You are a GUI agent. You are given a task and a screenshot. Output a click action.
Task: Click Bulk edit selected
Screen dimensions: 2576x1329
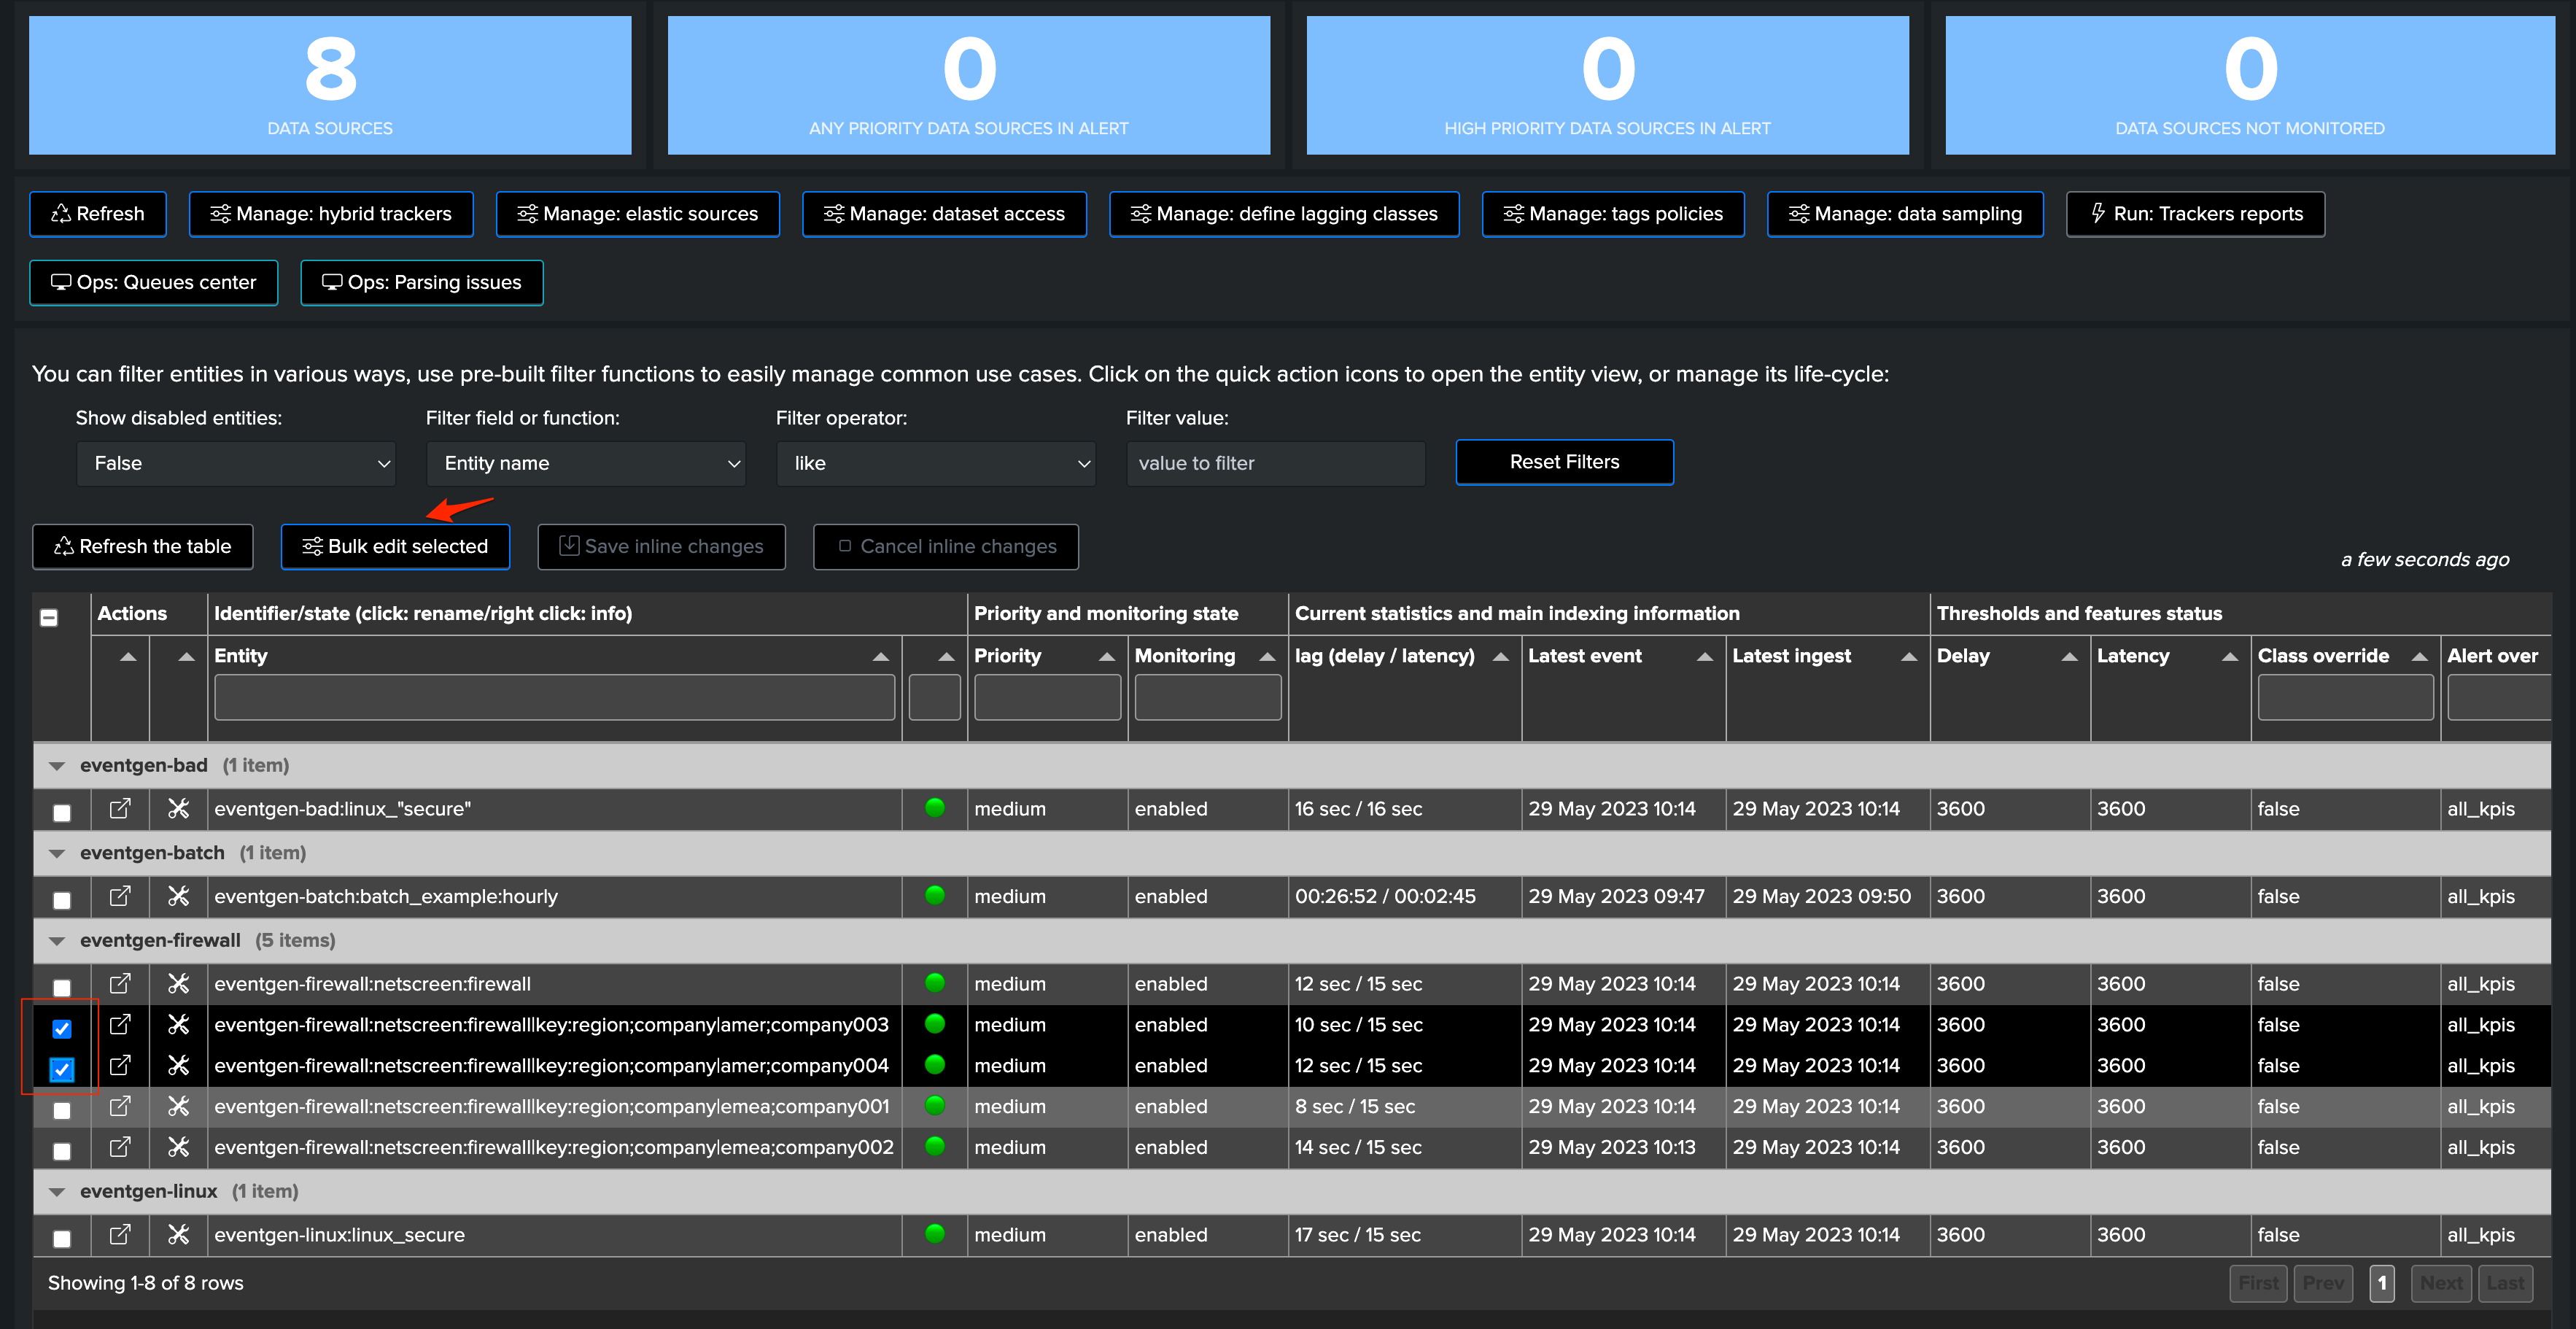point(395,547)
